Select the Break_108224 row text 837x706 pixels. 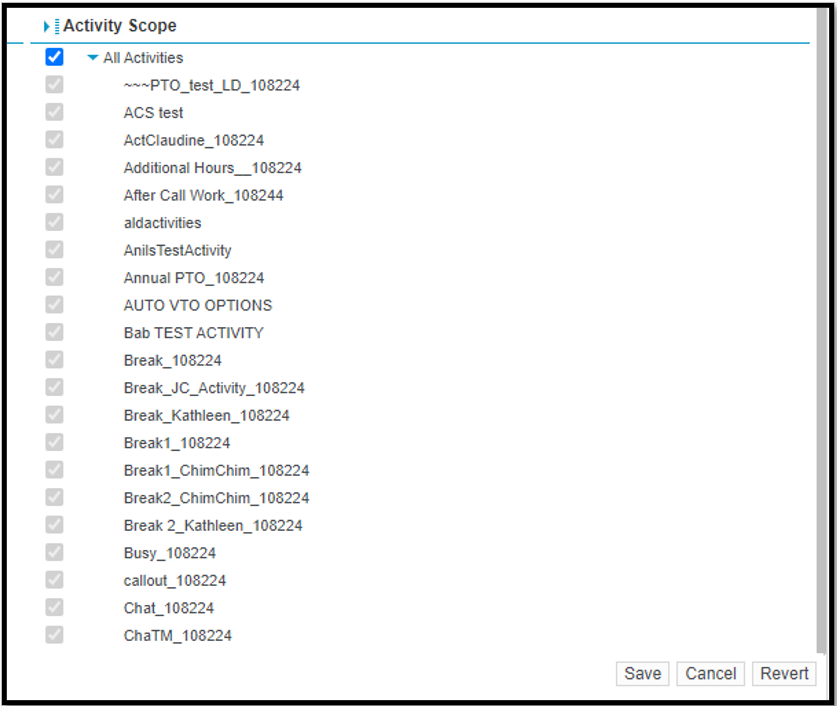click(172, 361)
